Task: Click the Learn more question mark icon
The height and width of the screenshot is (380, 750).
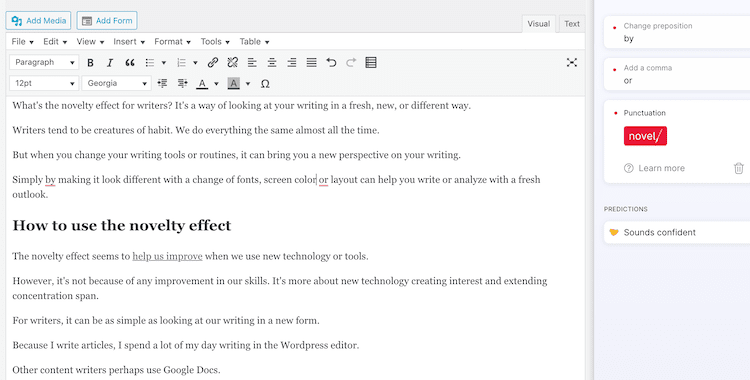Action: click(629, 168)
